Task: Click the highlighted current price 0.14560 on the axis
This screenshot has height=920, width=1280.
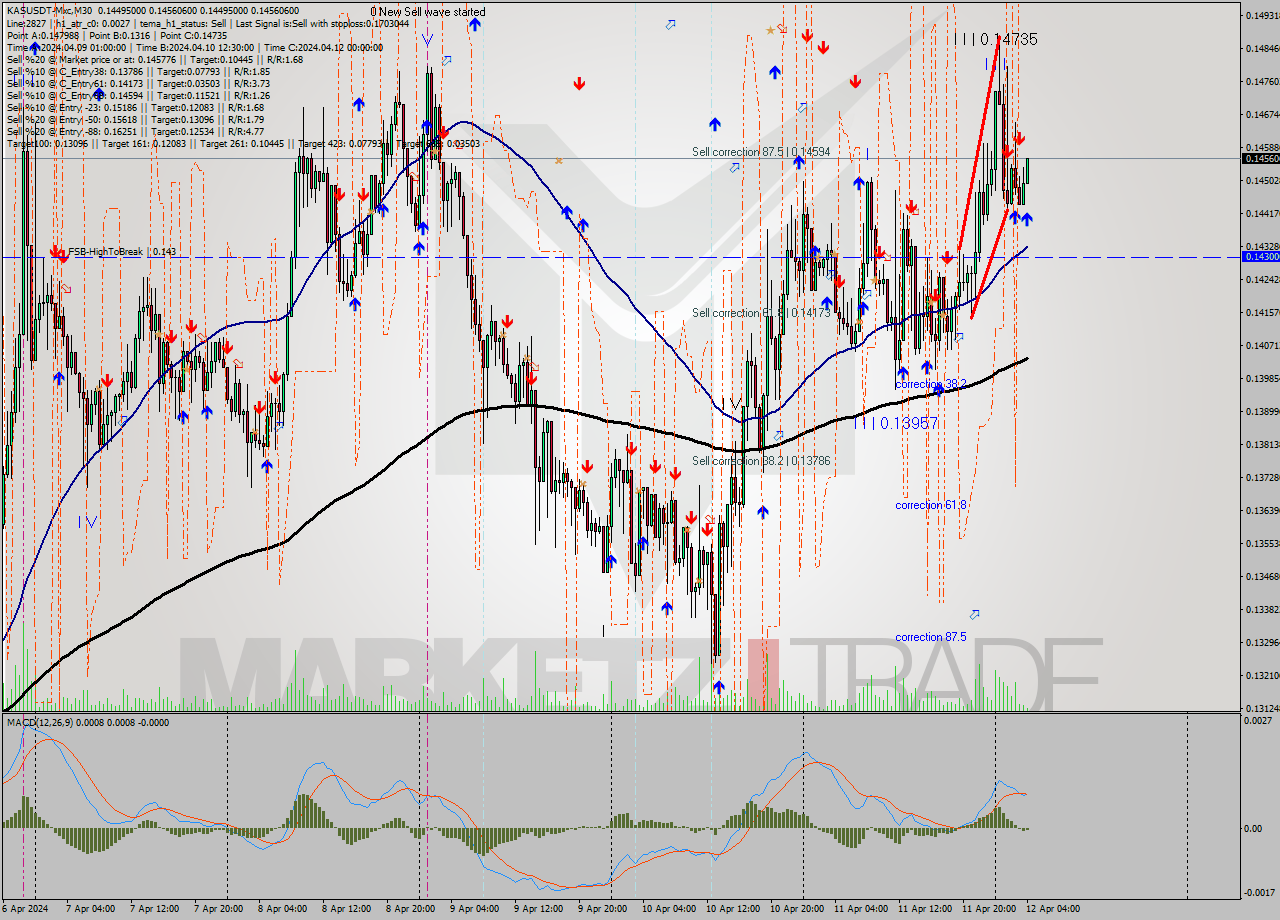Action: [1260, 158]
